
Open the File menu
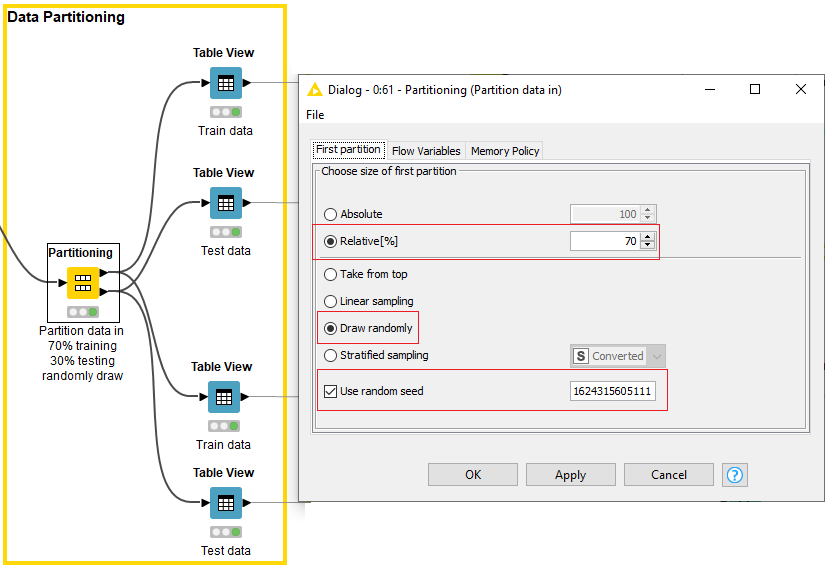315,115
